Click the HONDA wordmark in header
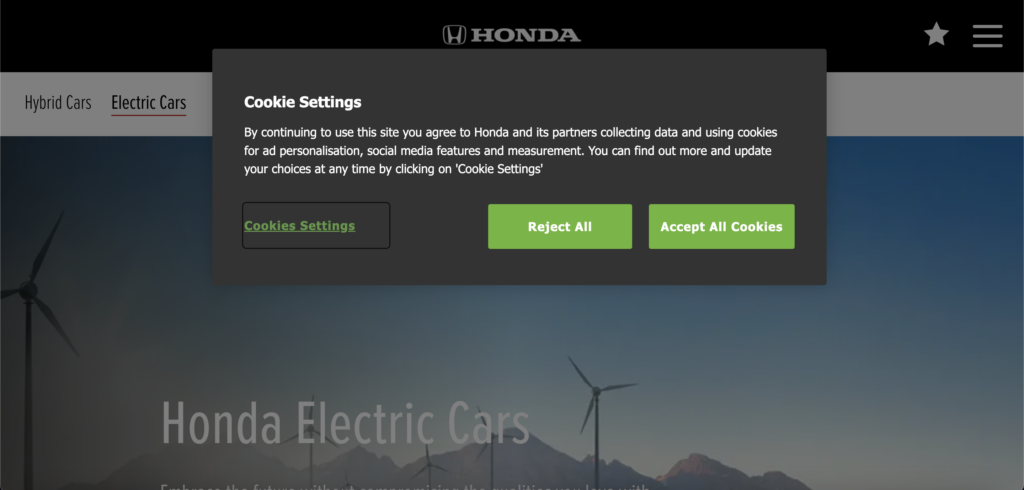This screenshot has height=490, width=1024. point(526,35)
